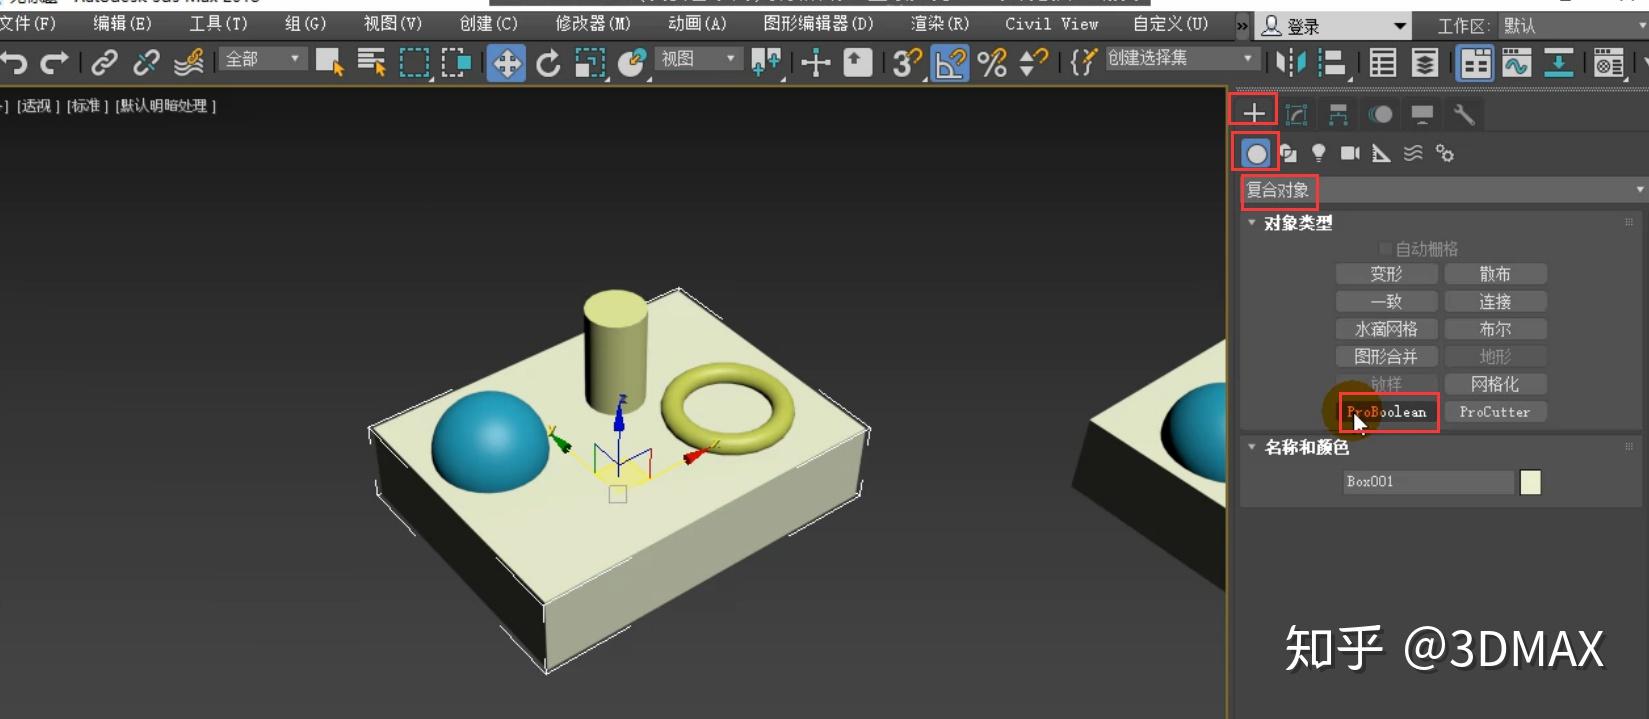Switch to the Utilities panel tab
Image resolution: width=1649 pixels, height=719 pixels.
point(1464,115)
